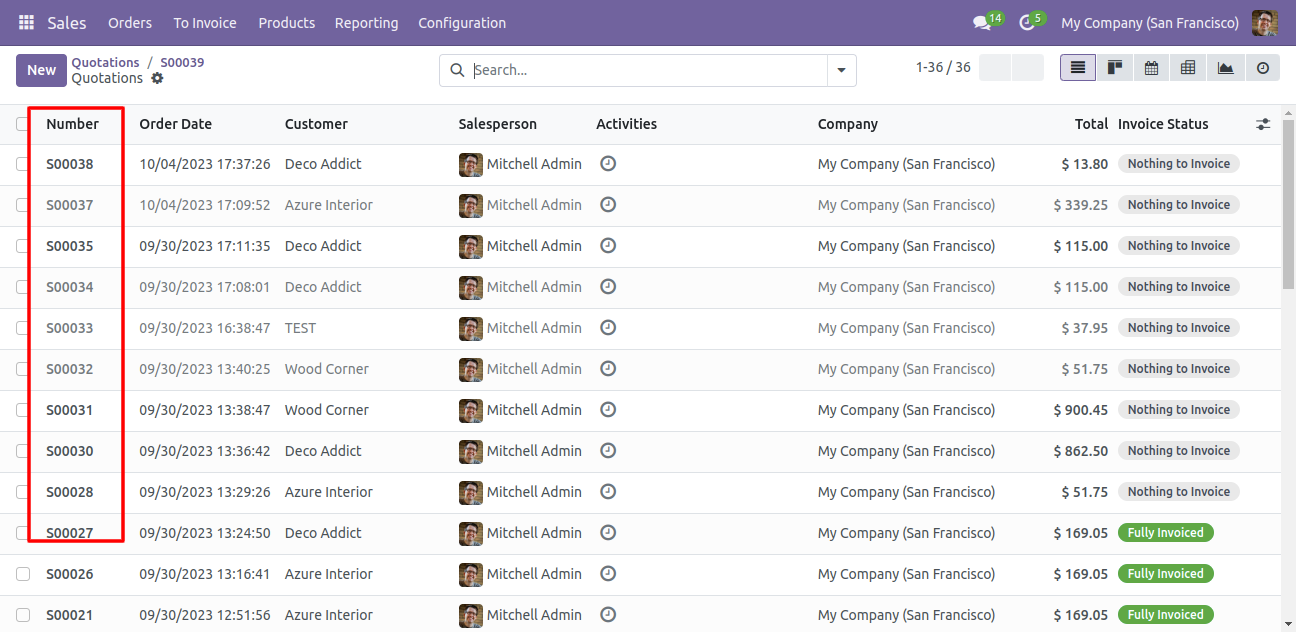Select checkbox for order S00031
The image size is (1296, 632).
(x=23, y=410)
